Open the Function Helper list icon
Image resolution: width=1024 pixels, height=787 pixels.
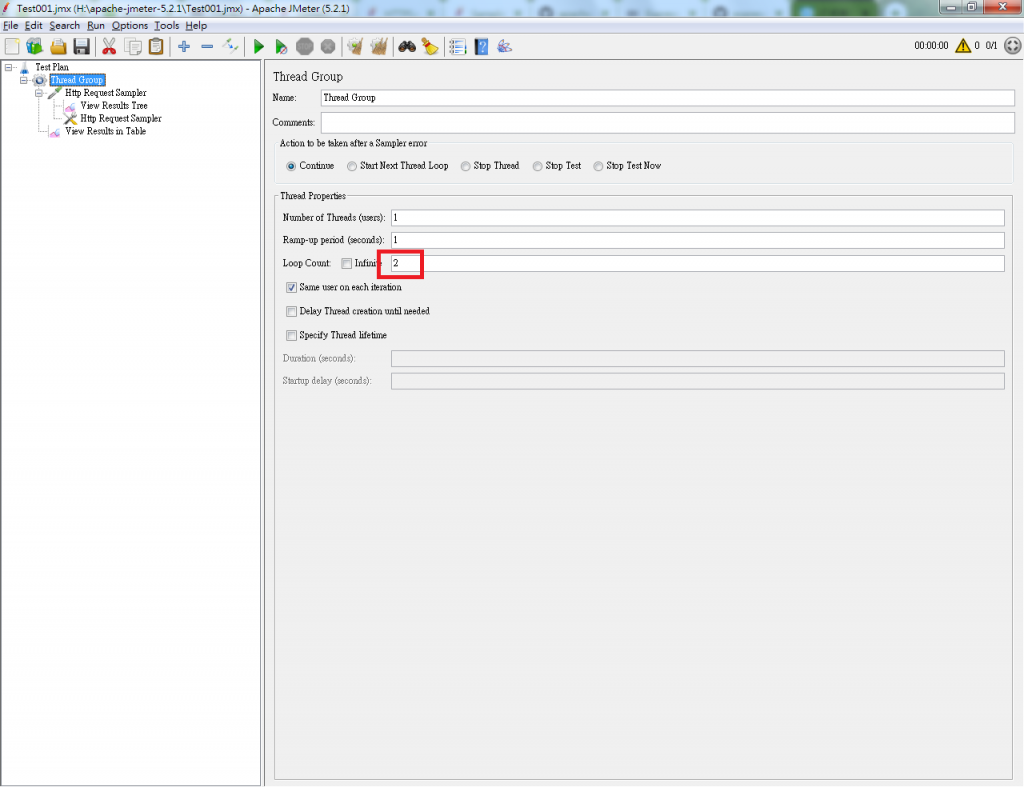pos(458,46)
